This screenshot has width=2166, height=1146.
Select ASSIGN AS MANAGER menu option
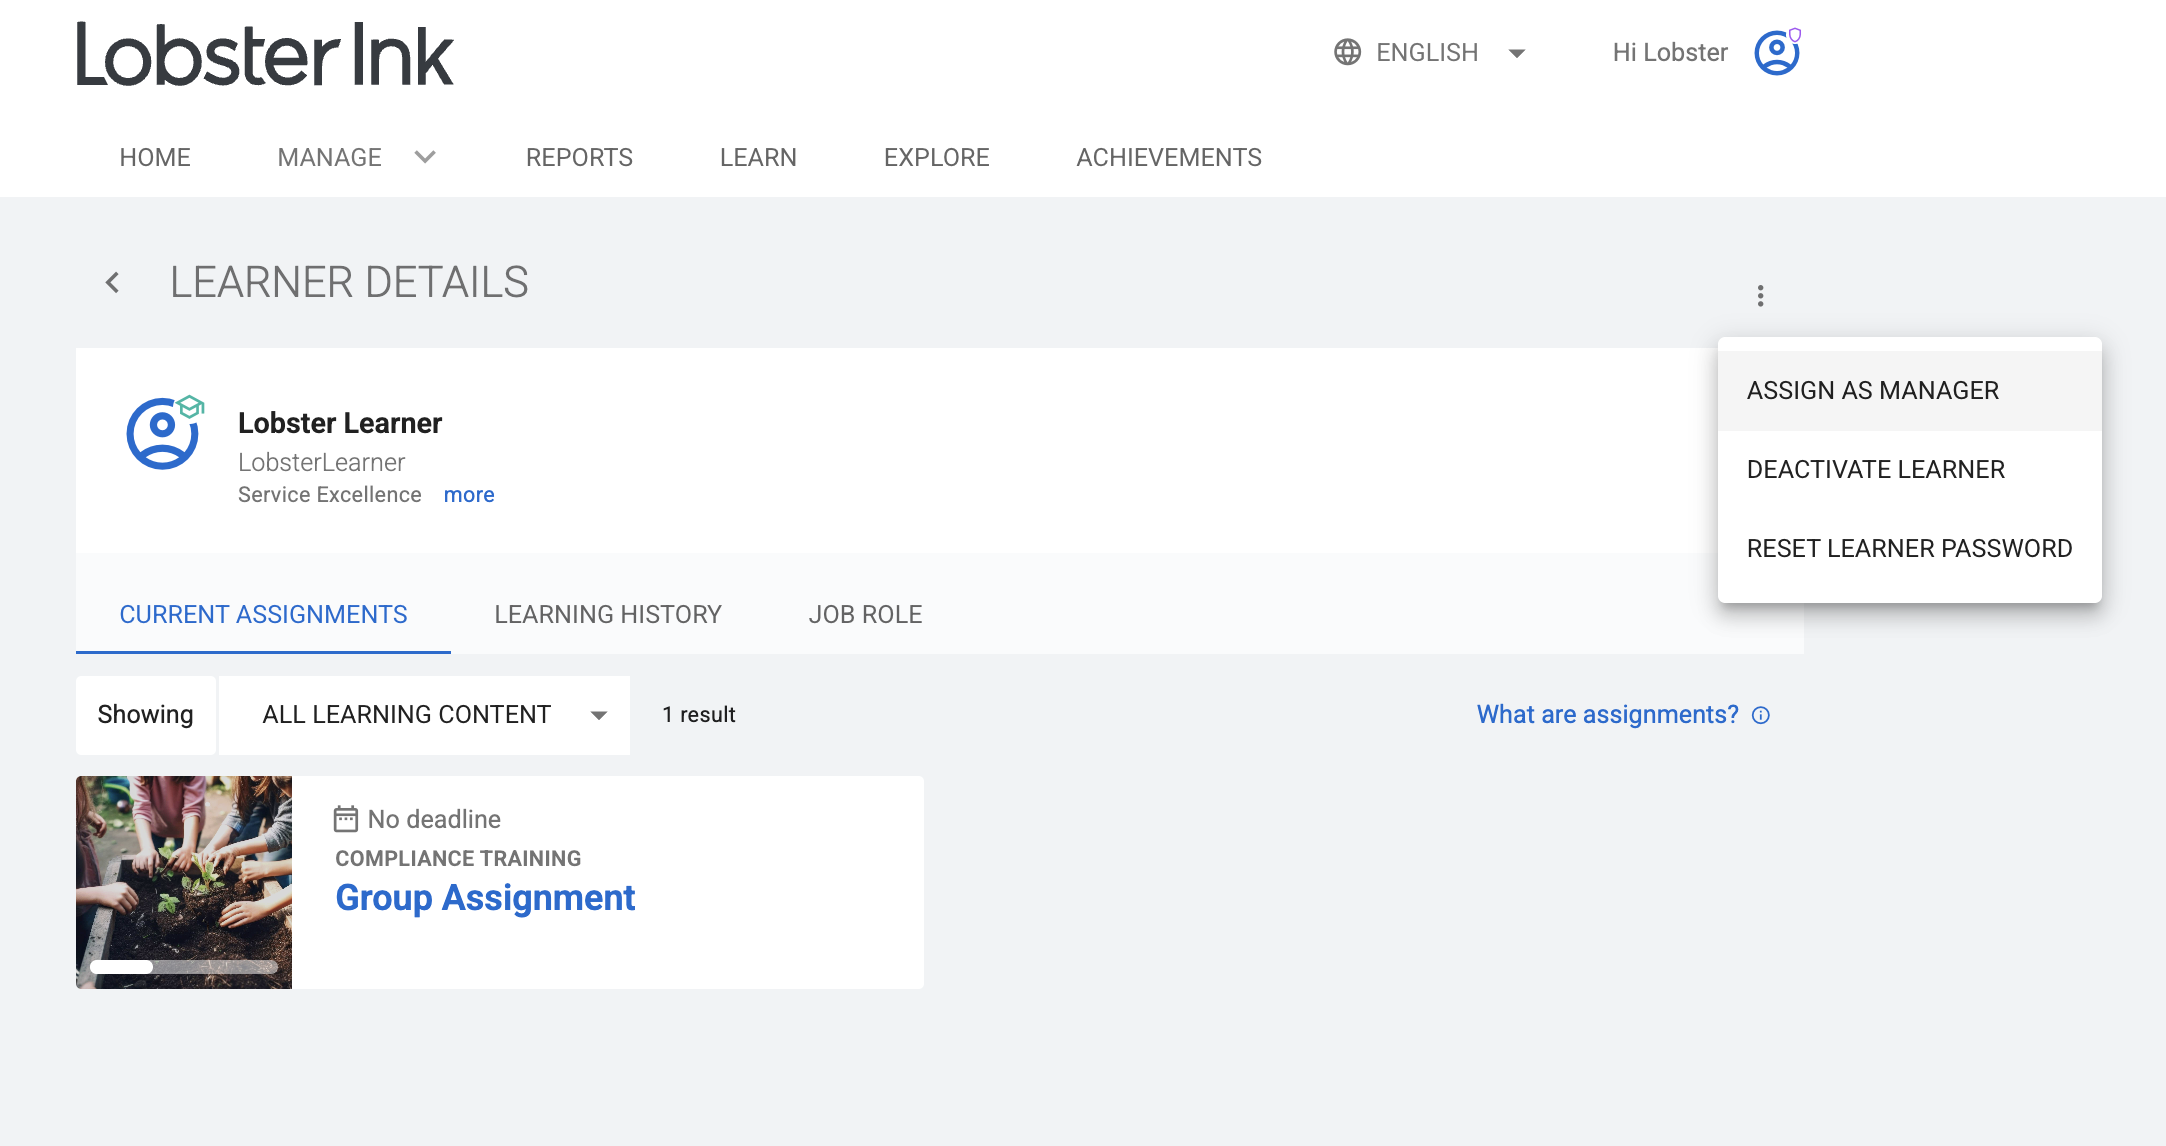point(1909,391)
